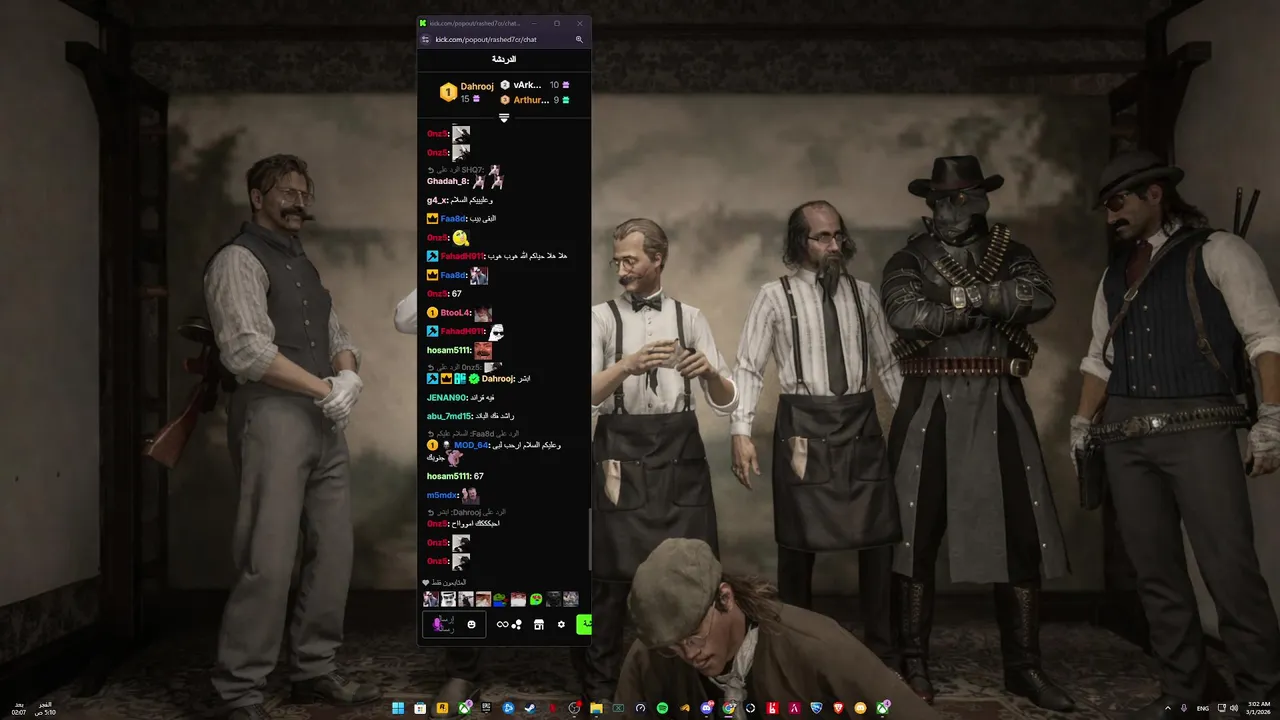Select the sunglasses sheikh emote in quick row
The height and width of the screenshot is (720, 1280).
click(448, 599)
